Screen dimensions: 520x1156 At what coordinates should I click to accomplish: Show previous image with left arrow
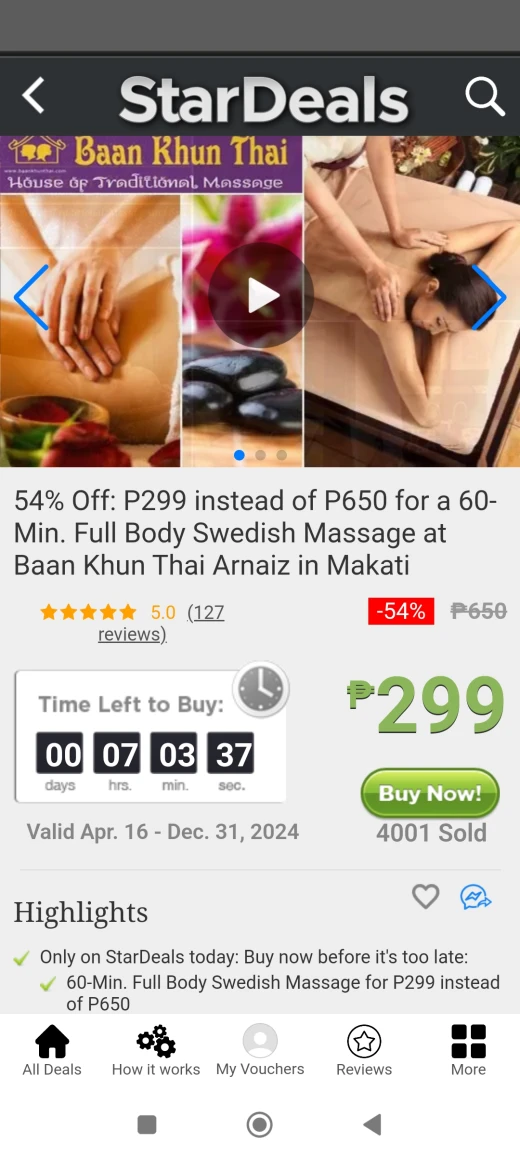[31, 297]
